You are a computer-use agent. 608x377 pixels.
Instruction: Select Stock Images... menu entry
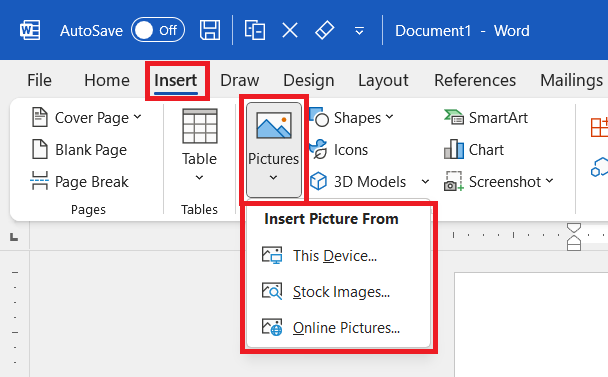coord(338,292)
